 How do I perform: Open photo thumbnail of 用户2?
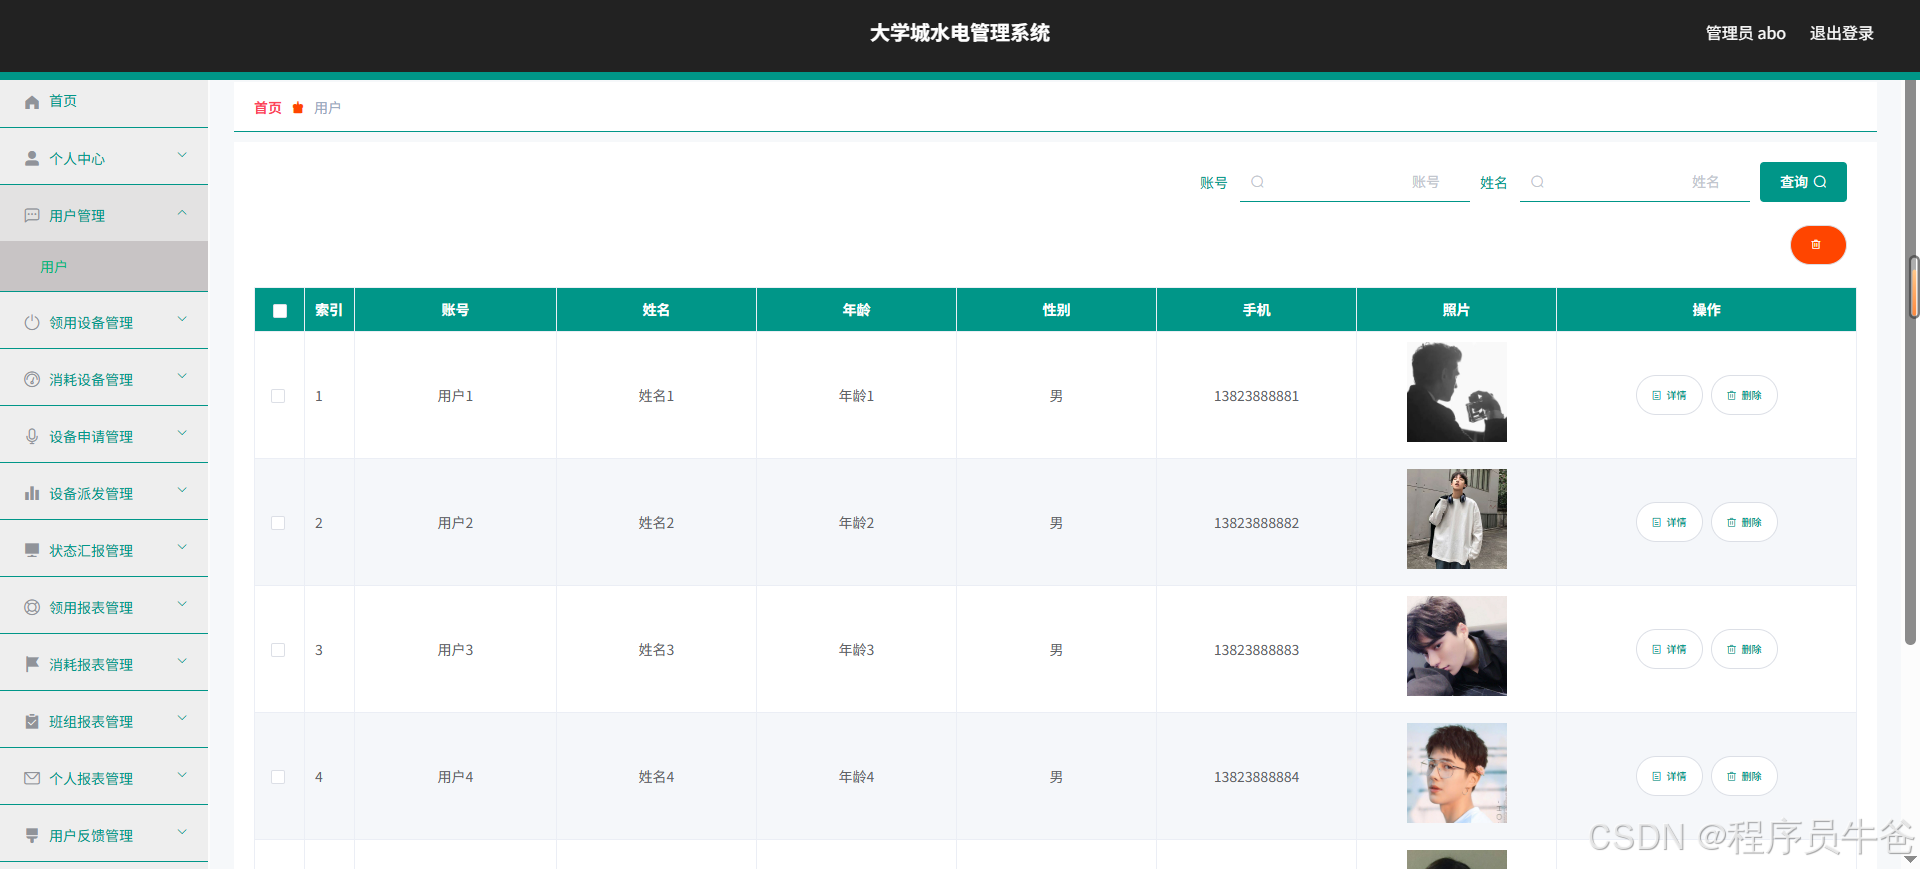tap(1457, 519)
